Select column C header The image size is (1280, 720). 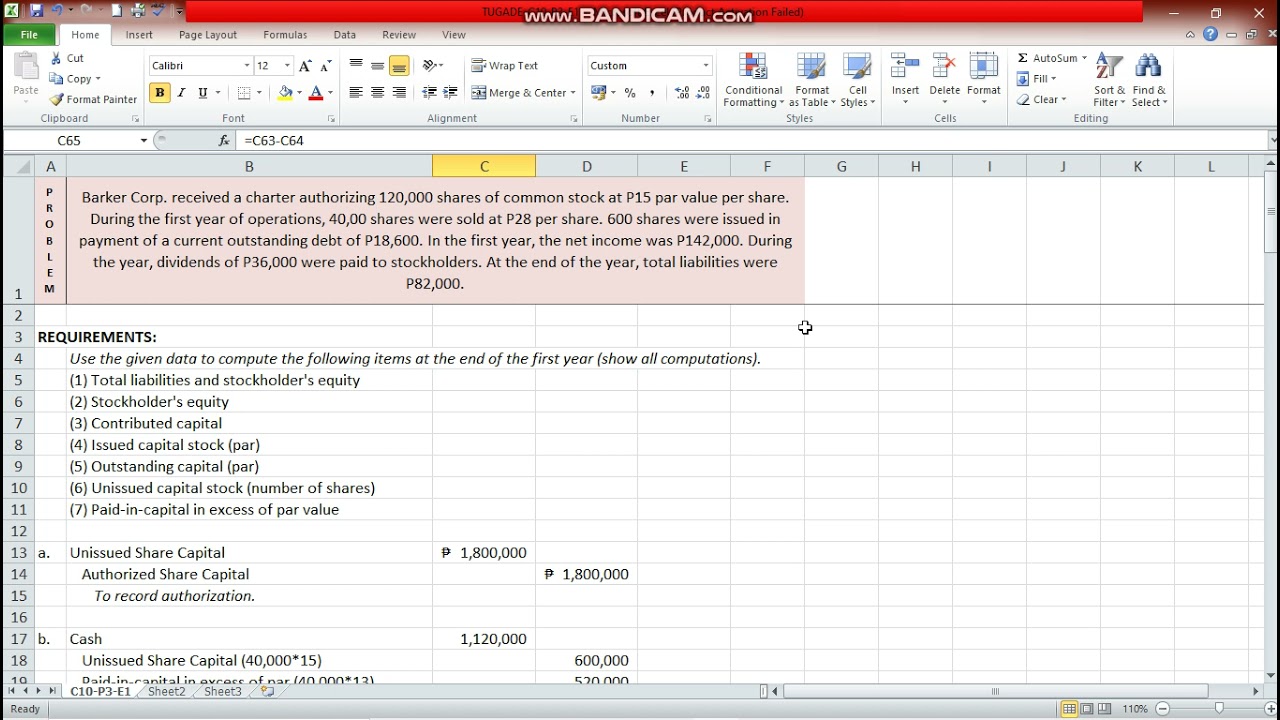[484, 166]
